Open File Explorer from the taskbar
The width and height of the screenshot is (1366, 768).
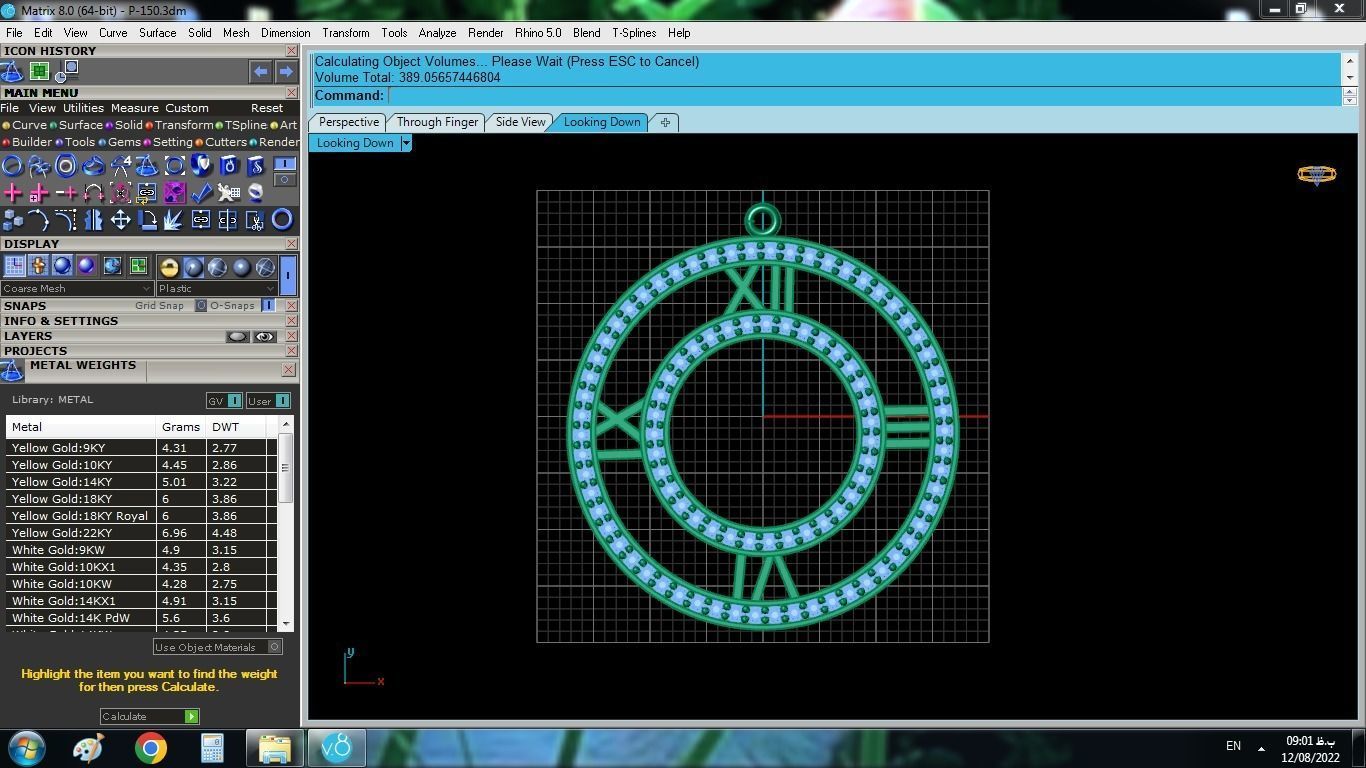(x=274, y=748)
